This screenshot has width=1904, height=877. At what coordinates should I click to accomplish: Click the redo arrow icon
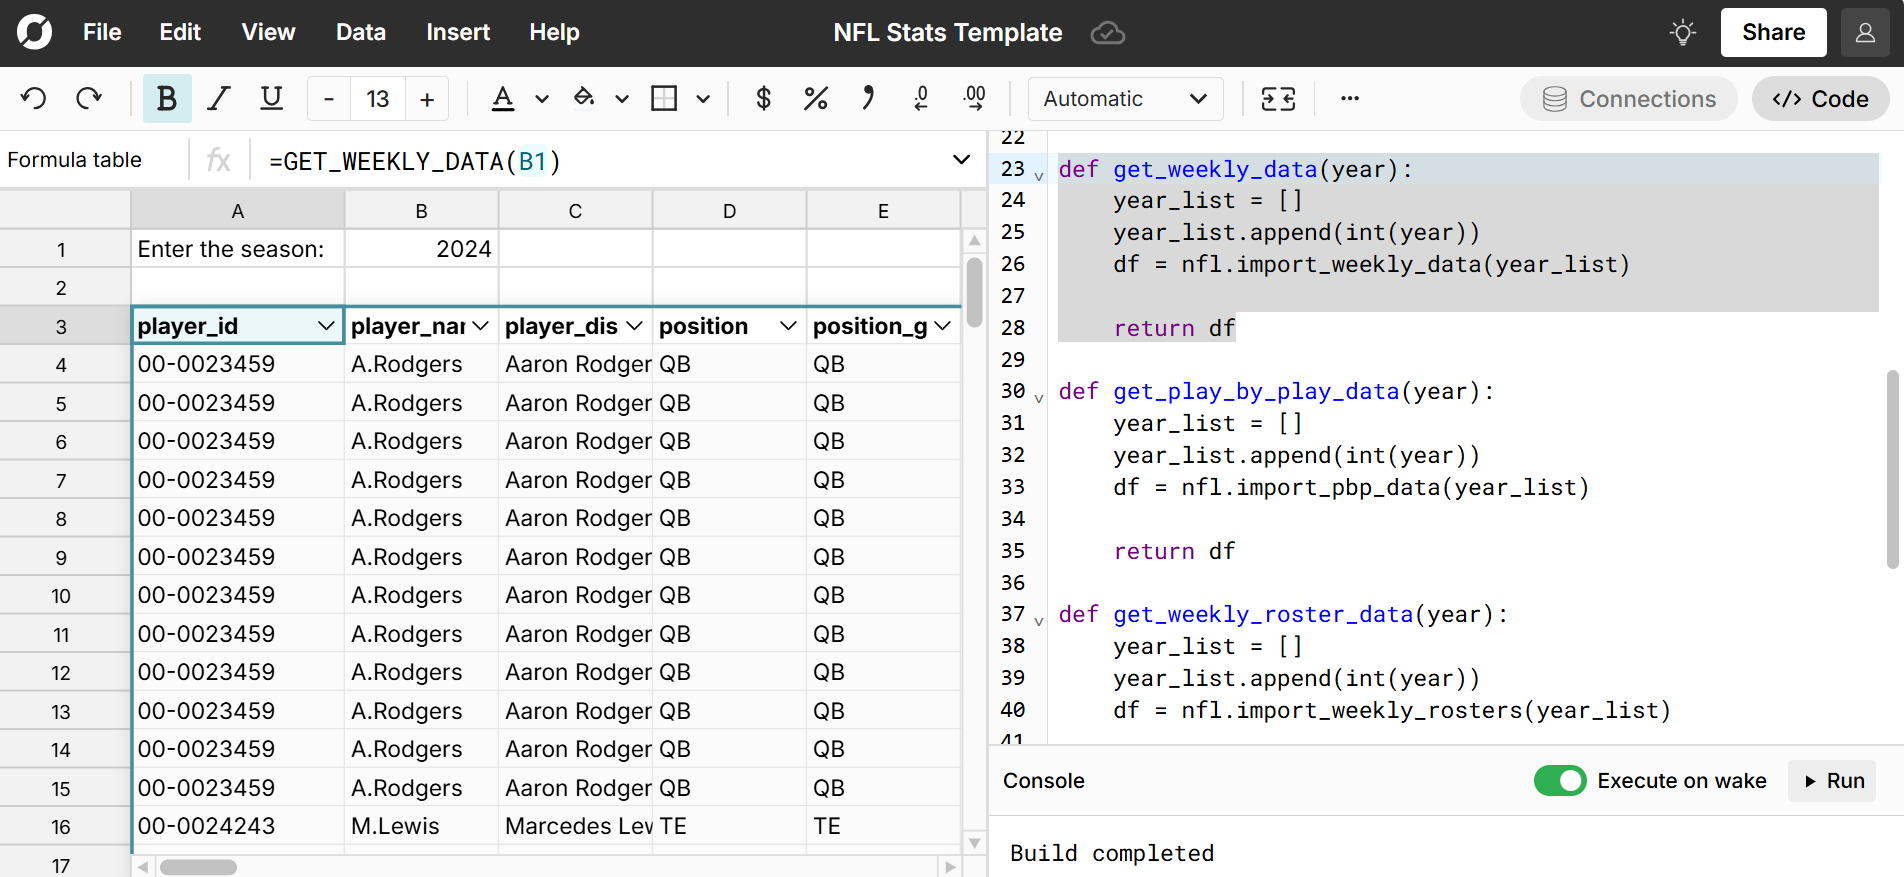click(89, 98)
